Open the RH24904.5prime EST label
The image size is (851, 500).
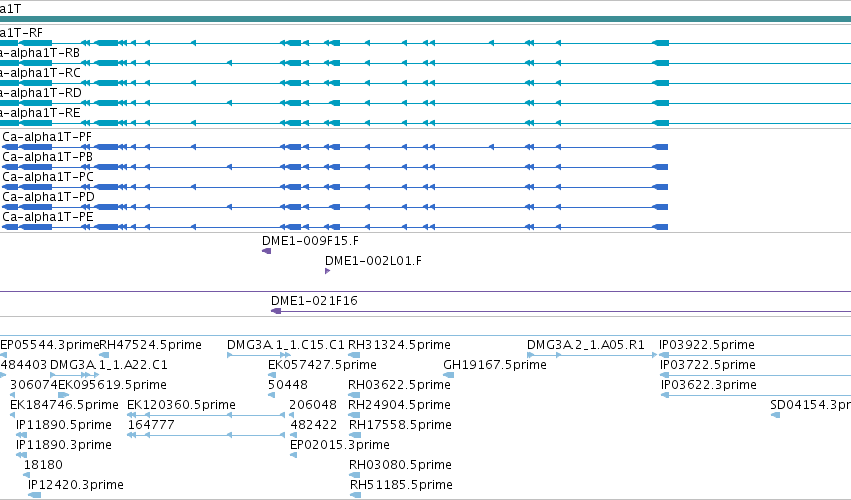[400, 405]
